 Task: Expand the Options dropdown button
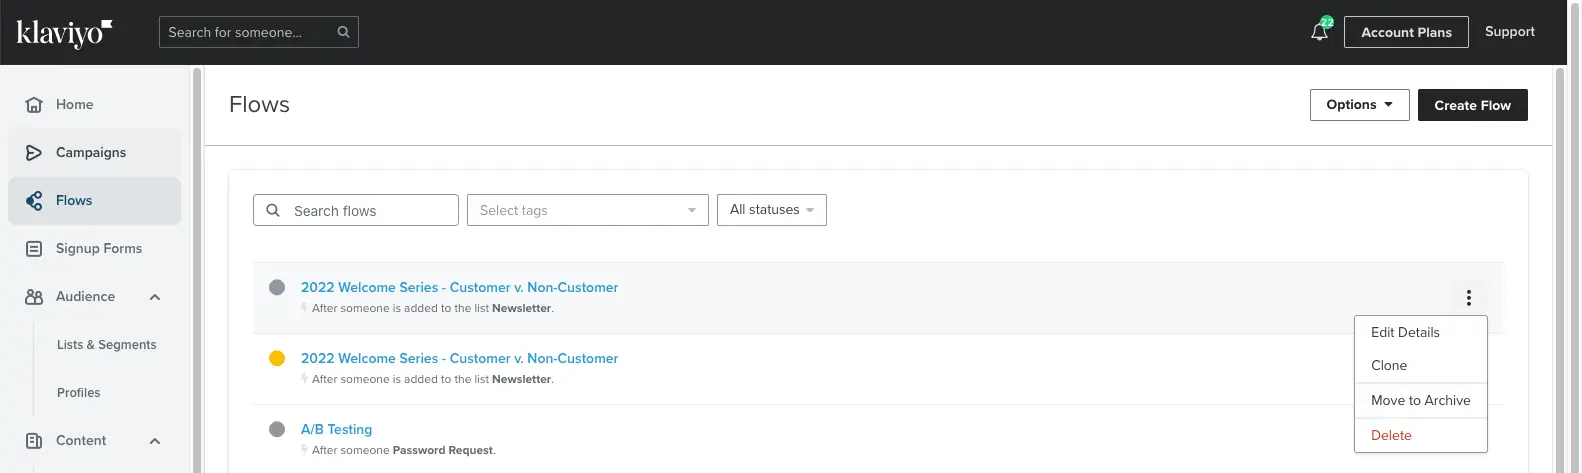pos(1359,105)
